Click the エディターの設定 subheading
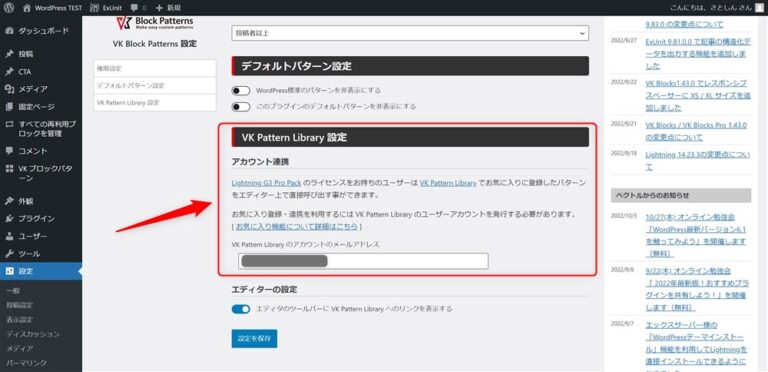 coord(264,289)
